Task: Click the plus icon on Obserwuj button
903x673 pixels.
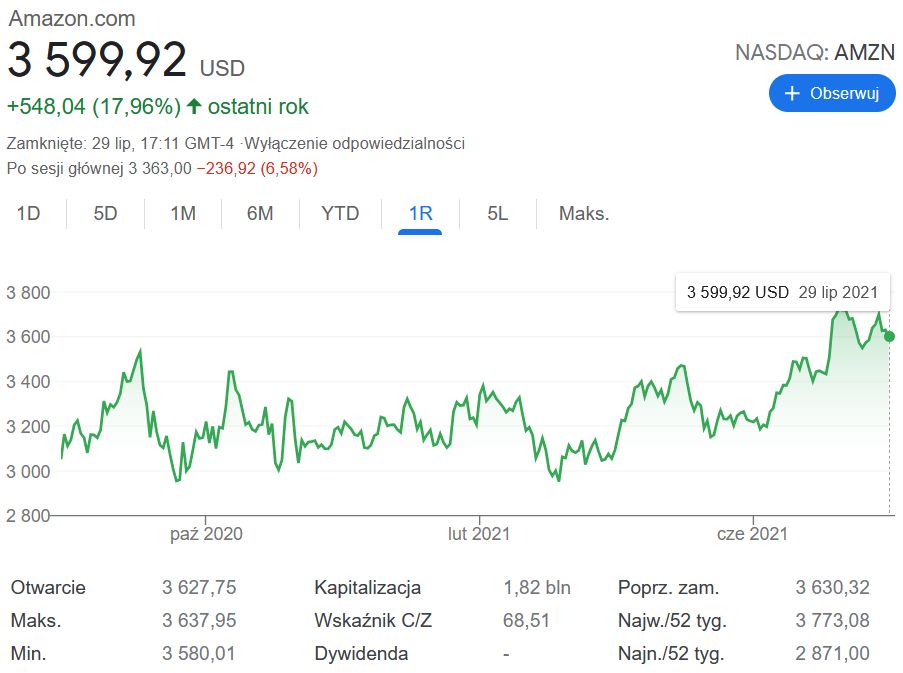Action: 792,93
